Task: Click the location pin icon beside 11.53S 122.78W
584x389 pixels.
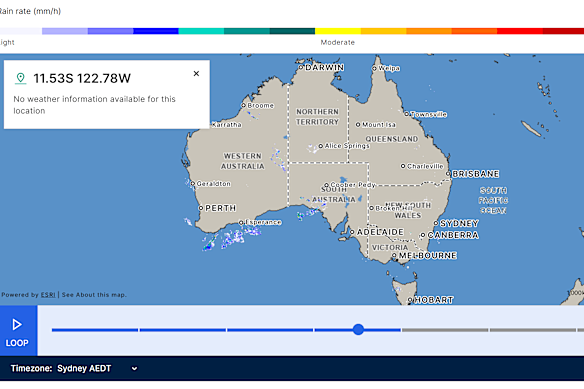Action: [x=20, y=78]
